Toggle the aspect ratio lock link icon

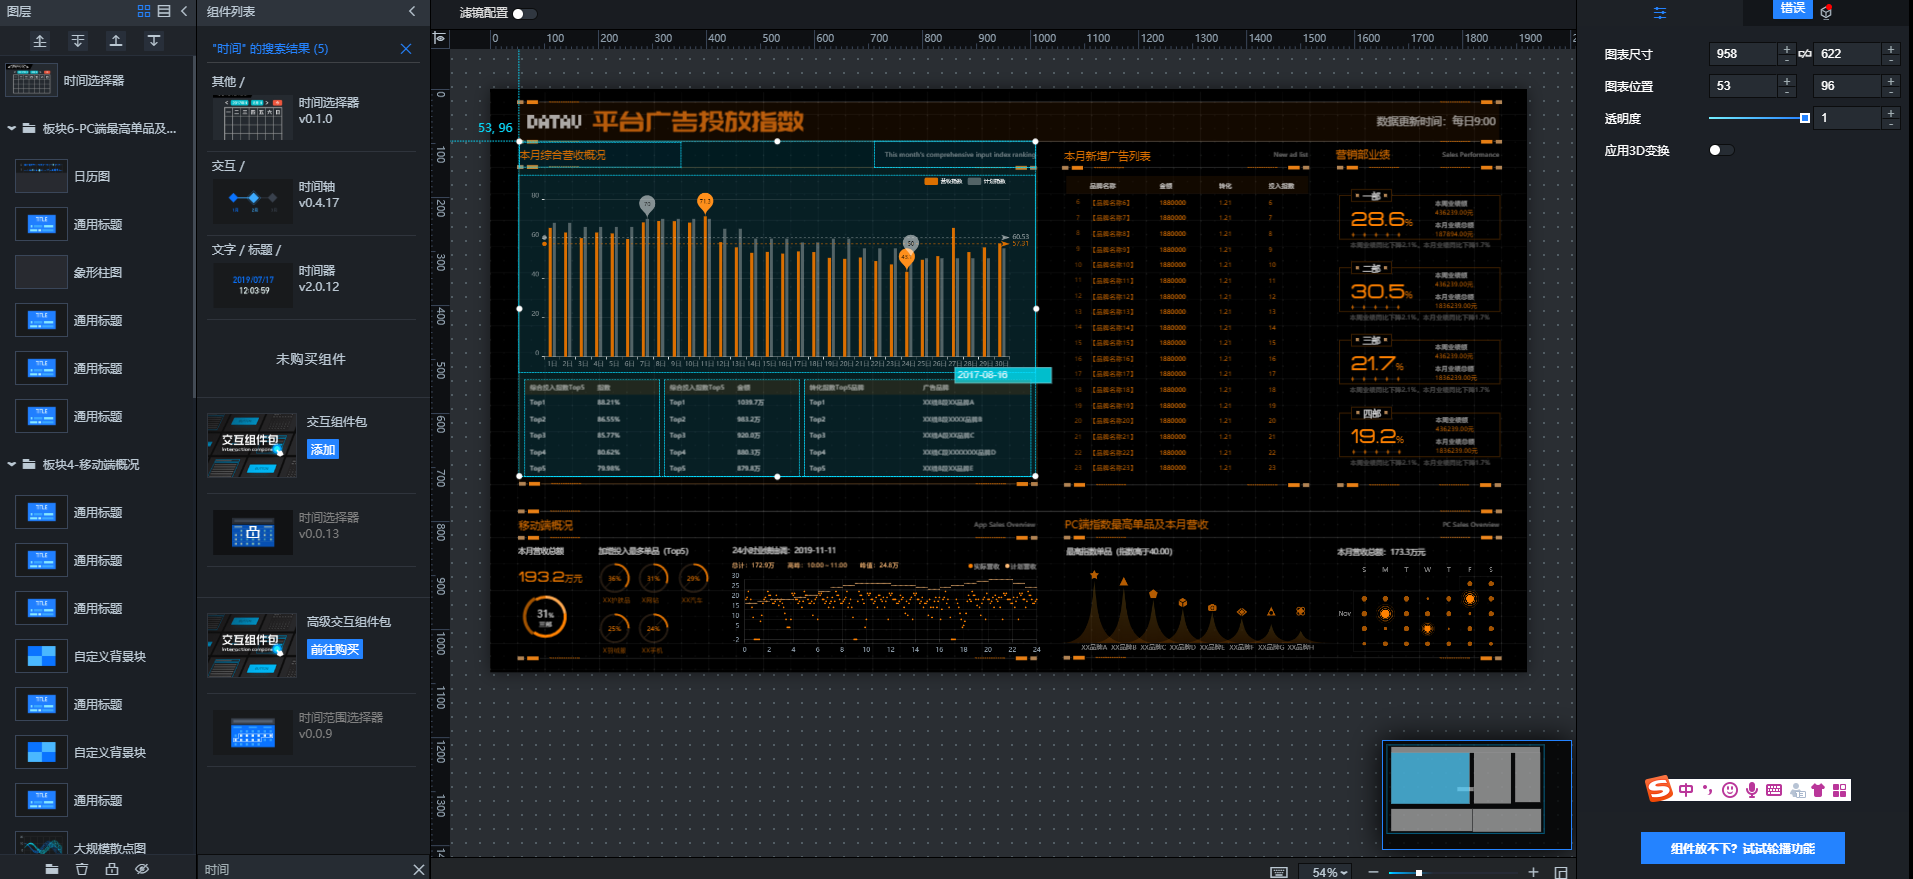1805,54
